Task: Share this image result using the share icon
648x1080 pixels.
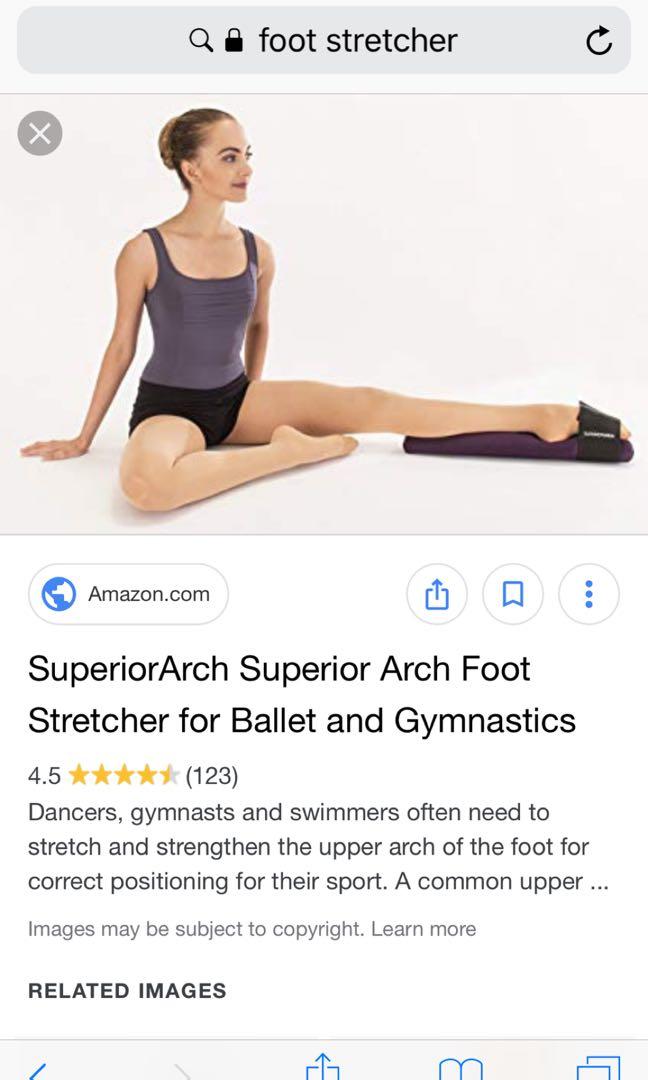Action: tap(437, 594)
